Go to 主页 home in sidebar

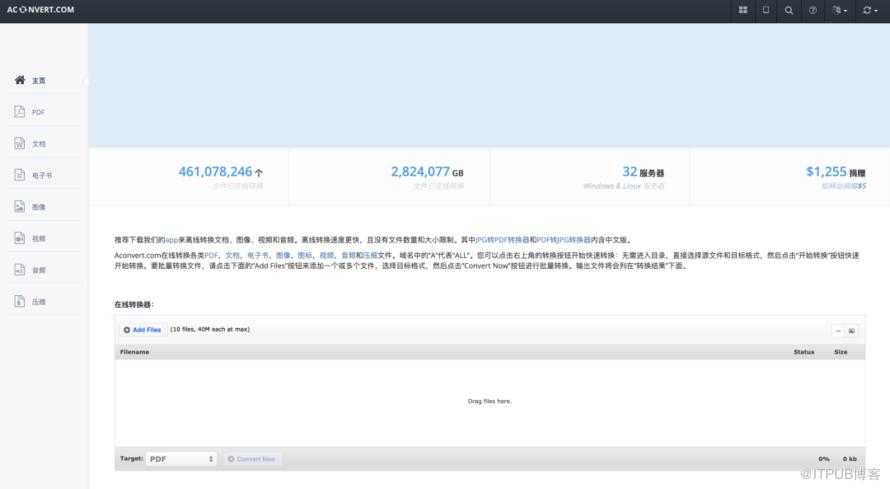38,80
